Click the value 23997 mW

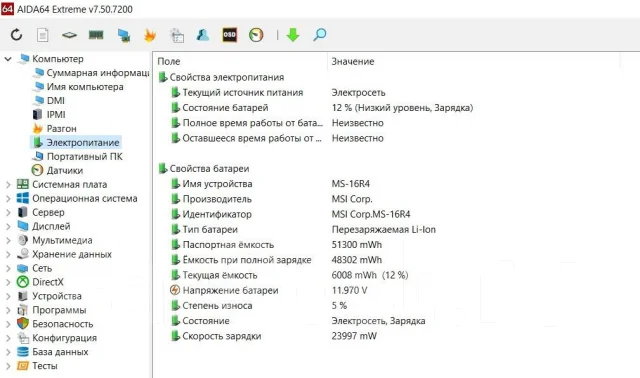point(354,336)
